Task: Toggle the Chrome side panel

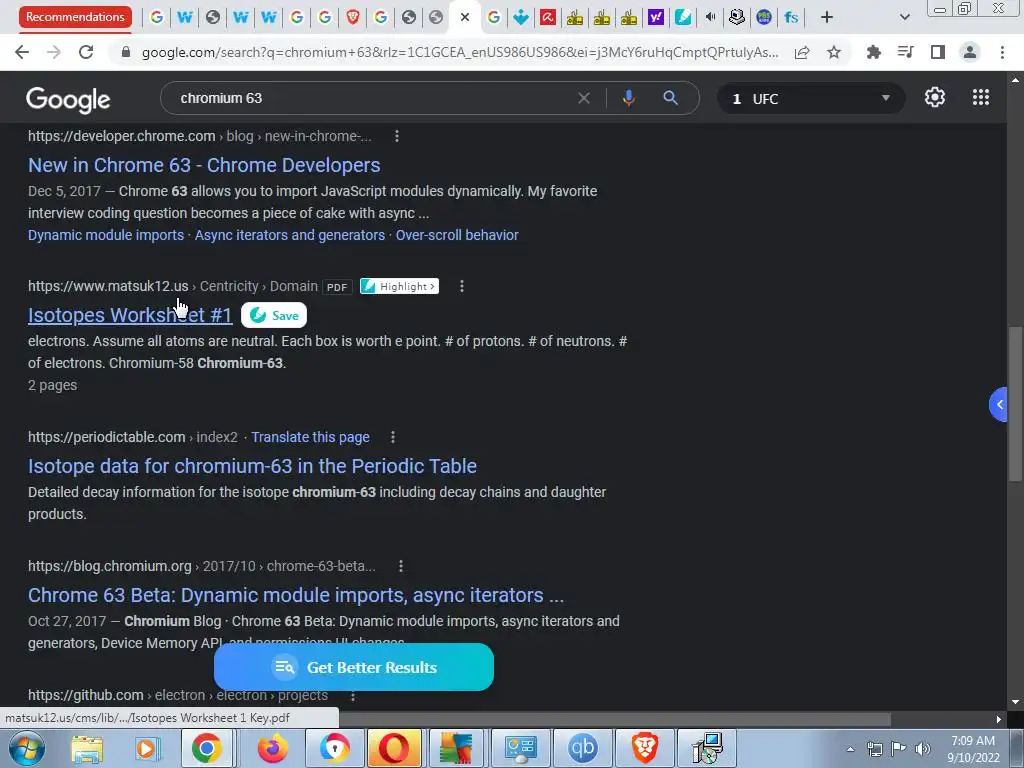Action: pyautogui.click(x=938, y=52)
